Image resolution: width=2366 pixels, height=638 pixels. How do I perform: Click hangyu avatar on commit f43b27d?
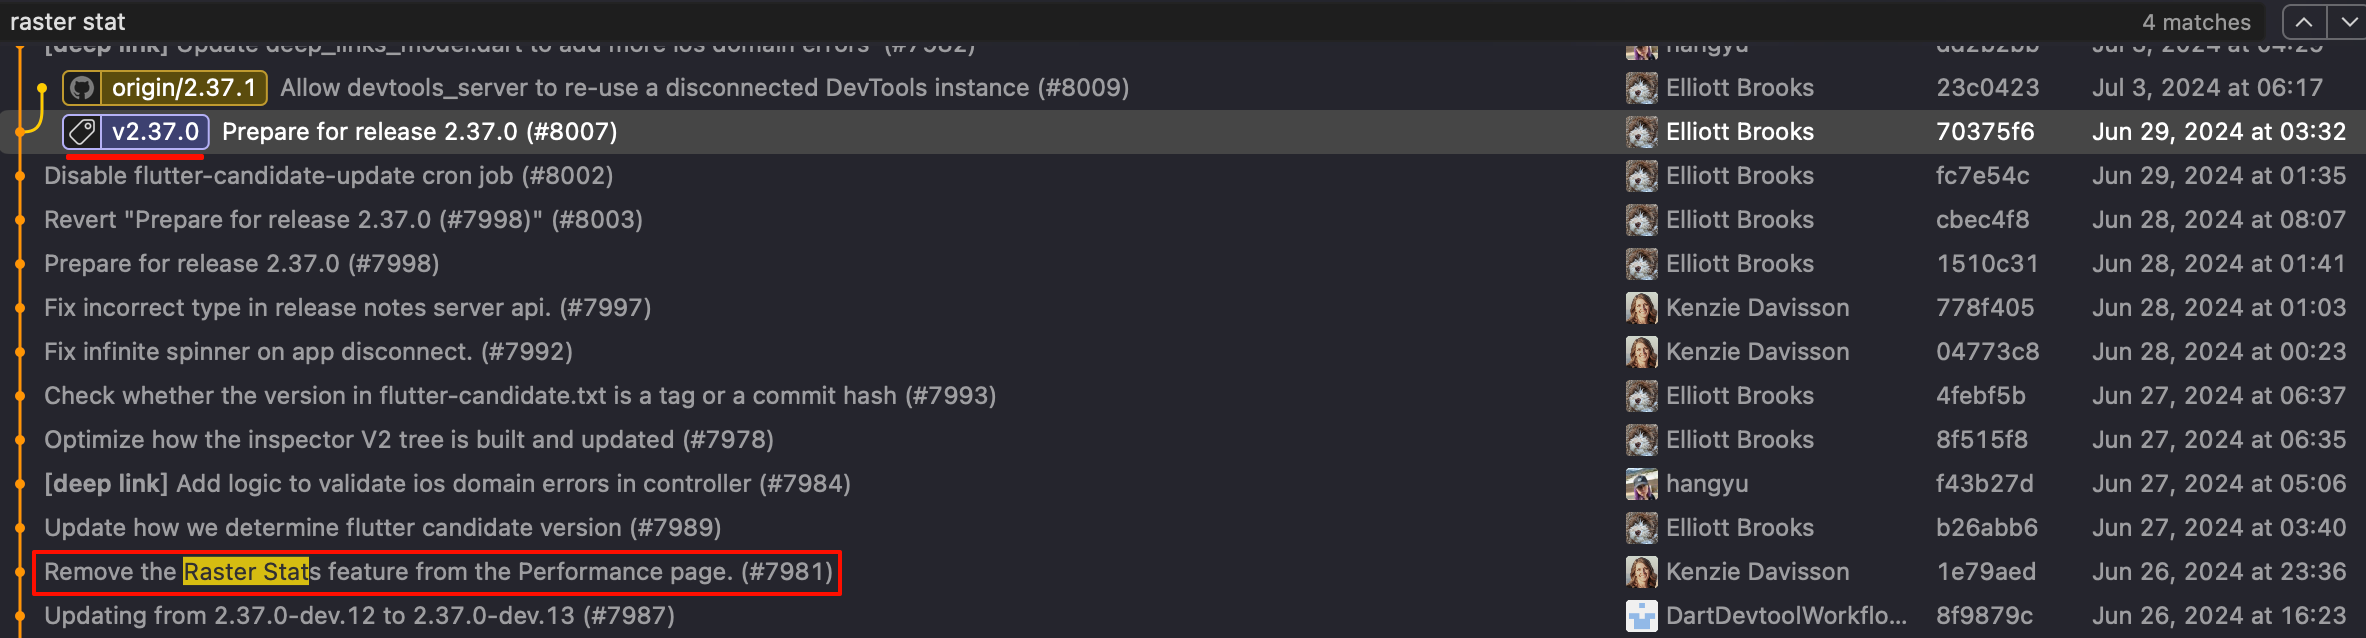[x=1641, y=484]
